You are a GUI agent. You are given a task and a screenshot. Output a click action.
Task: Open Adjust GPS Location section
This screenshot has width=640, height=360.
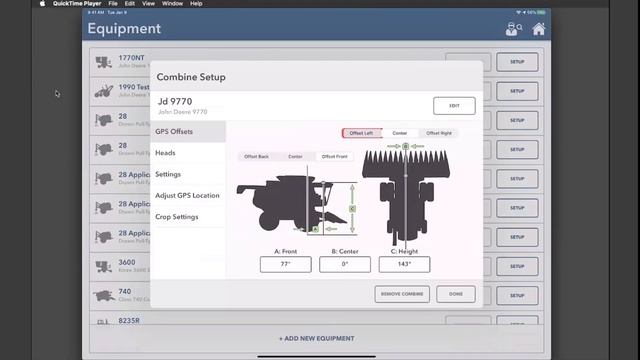(188, 196)
